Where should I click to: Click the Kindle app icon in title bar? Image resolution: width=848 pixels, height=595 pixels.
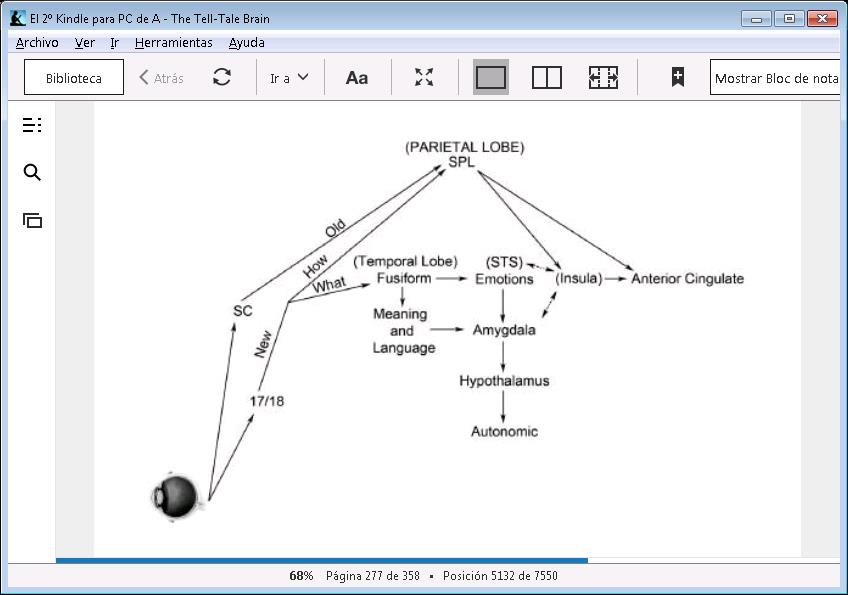[x=18, y=18]
